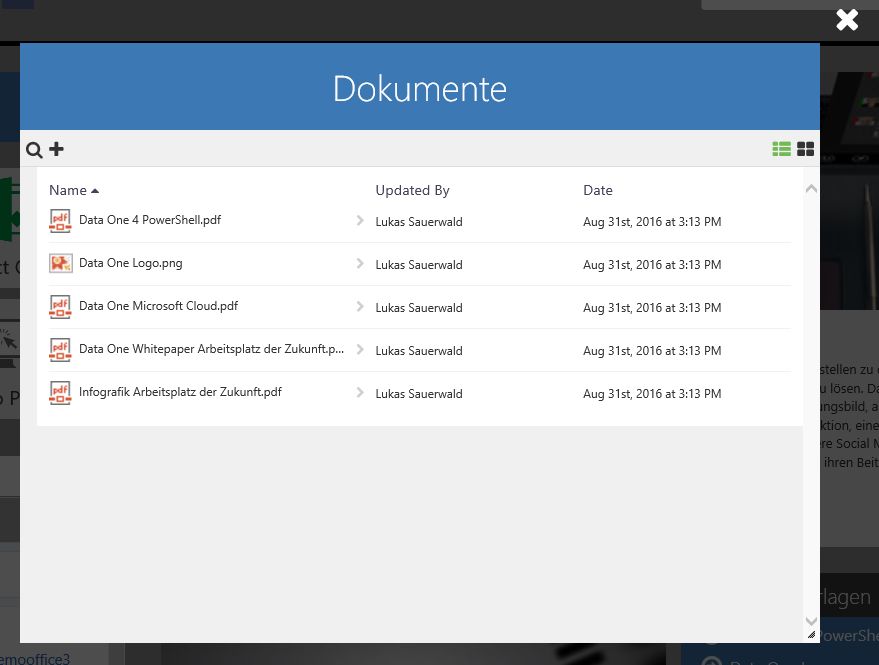The width and height of the screenshot is (879, 665).
Task: Expand chevron for Data One Logo.png
Action: coord(360,264)
